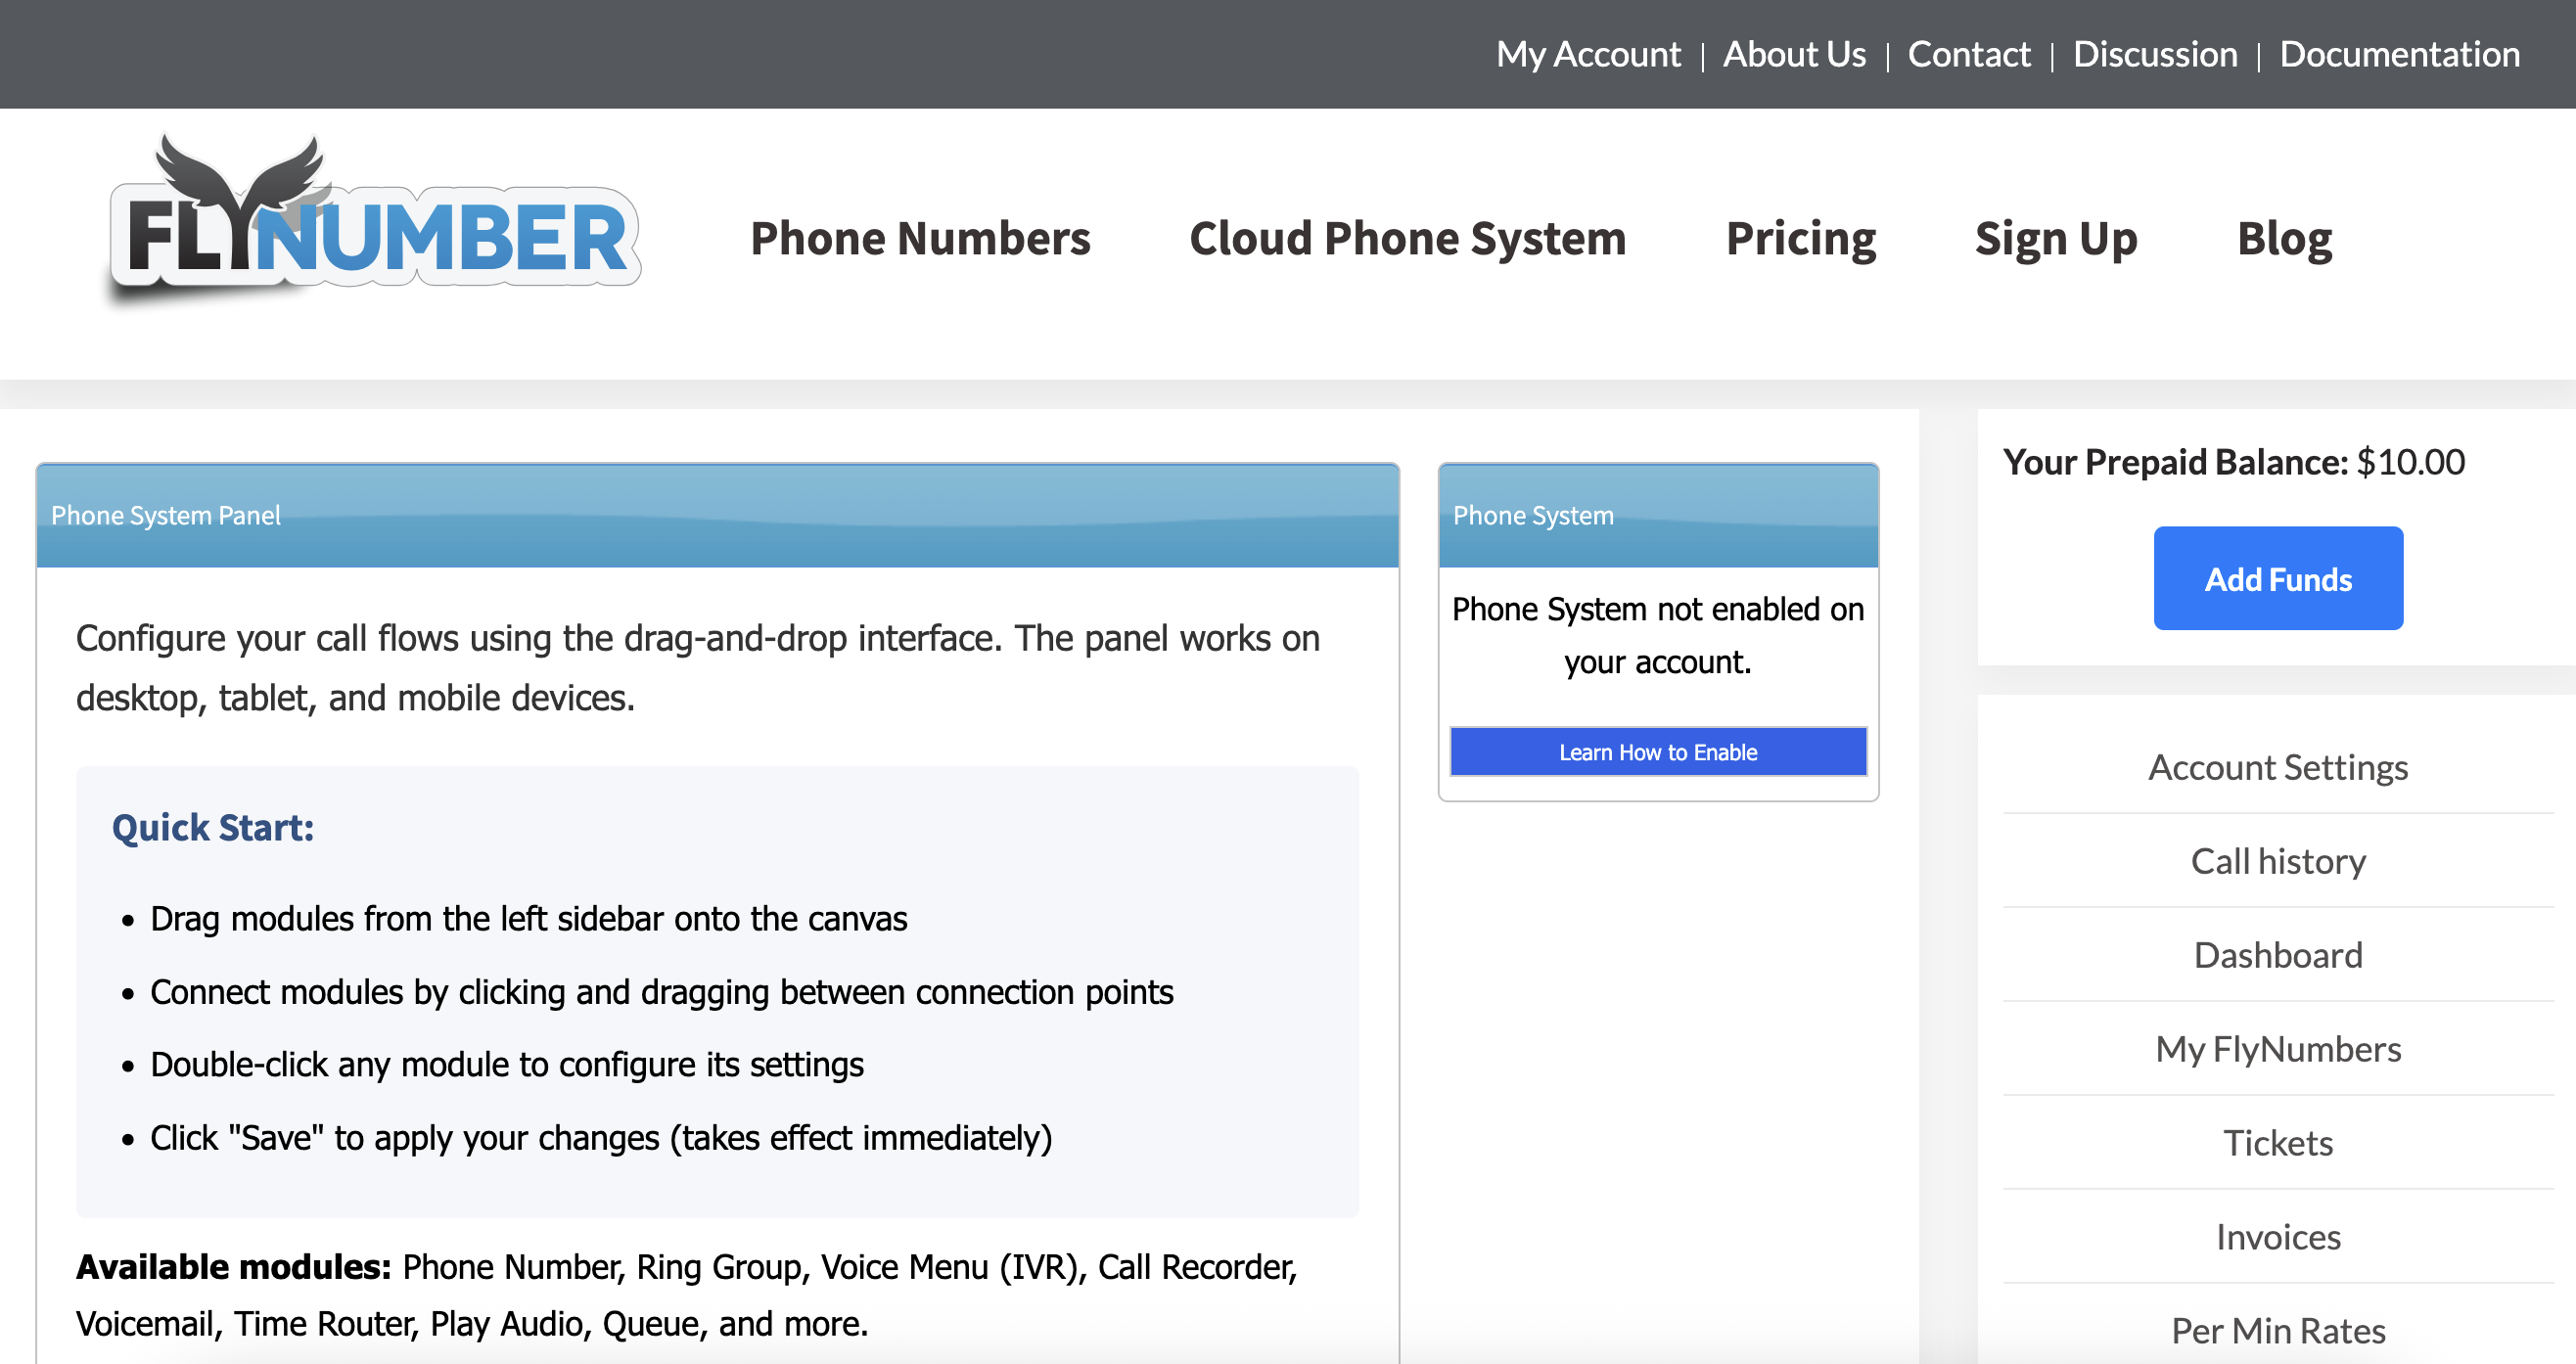
Task: Go to the Pricing menu item
Action: (x=1800, y=238)
